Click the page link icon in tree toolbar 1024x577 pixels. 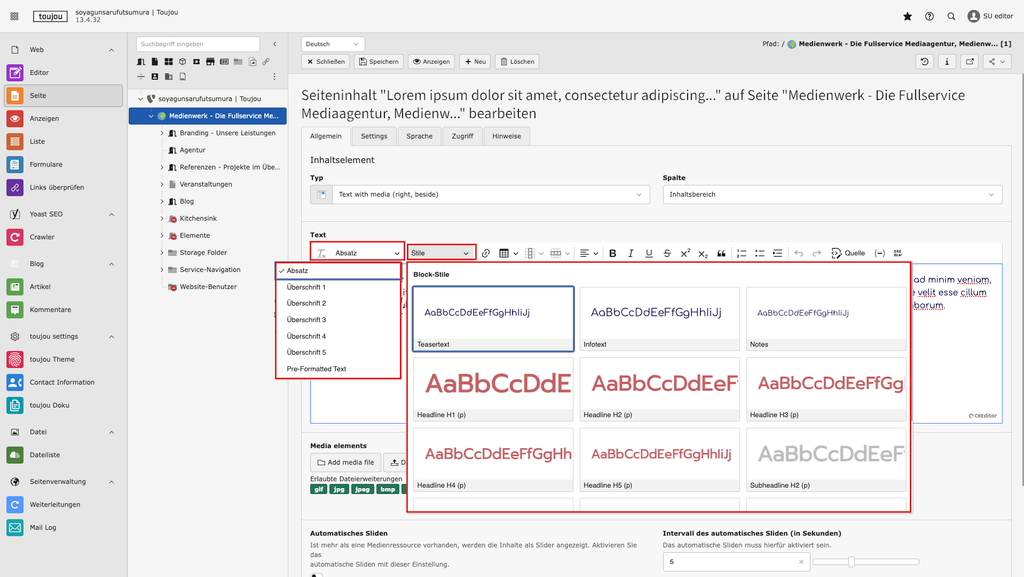pyautogui.click(x=266, y=61)
